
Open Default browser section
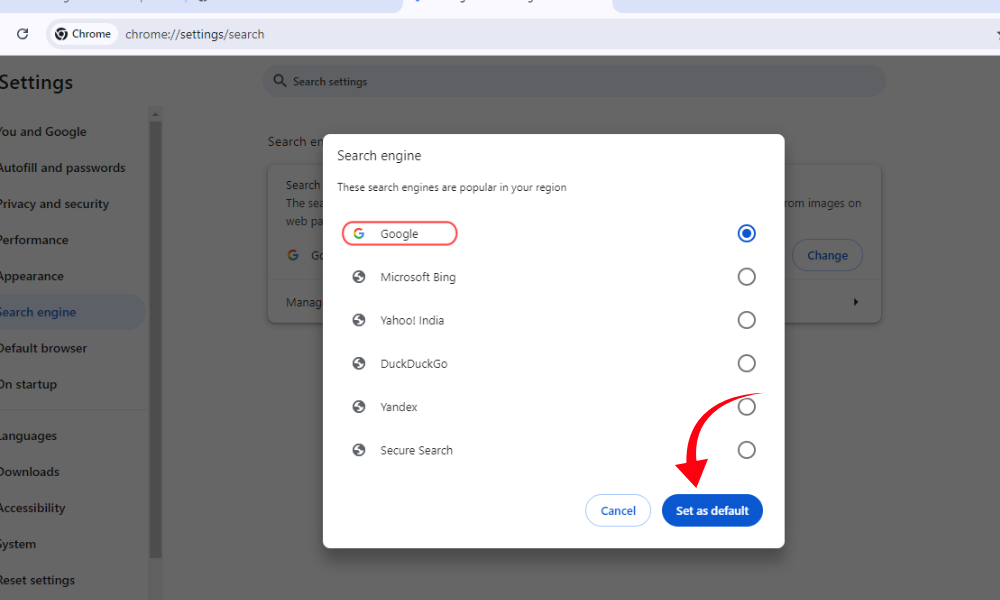click(x=43, y=348)
